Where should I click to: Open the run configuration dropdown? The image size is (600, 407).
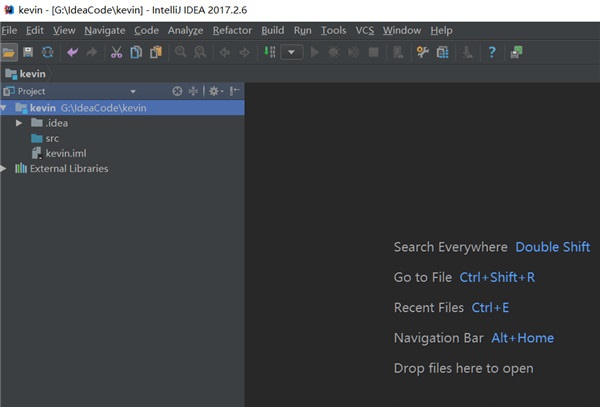(292, 52)
